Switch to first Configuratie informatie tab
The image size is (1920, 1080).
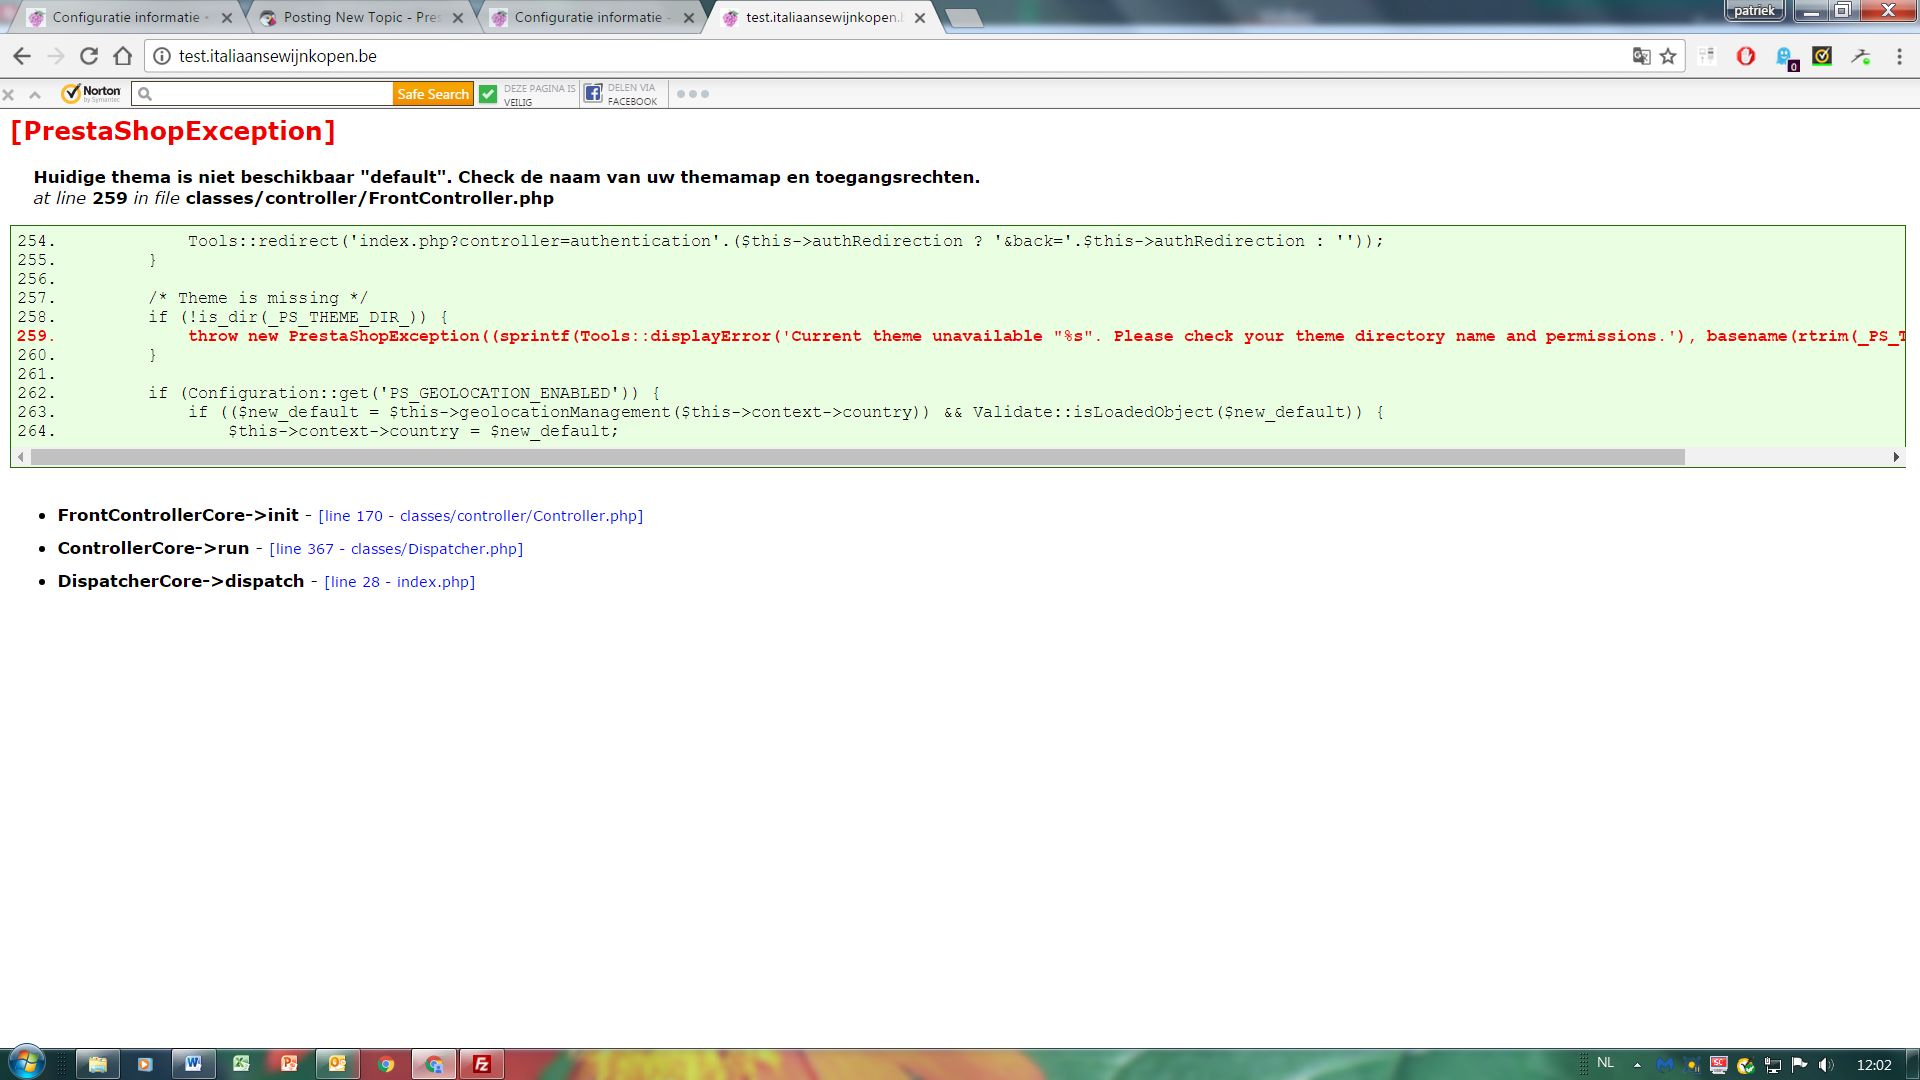coord(125,18)
